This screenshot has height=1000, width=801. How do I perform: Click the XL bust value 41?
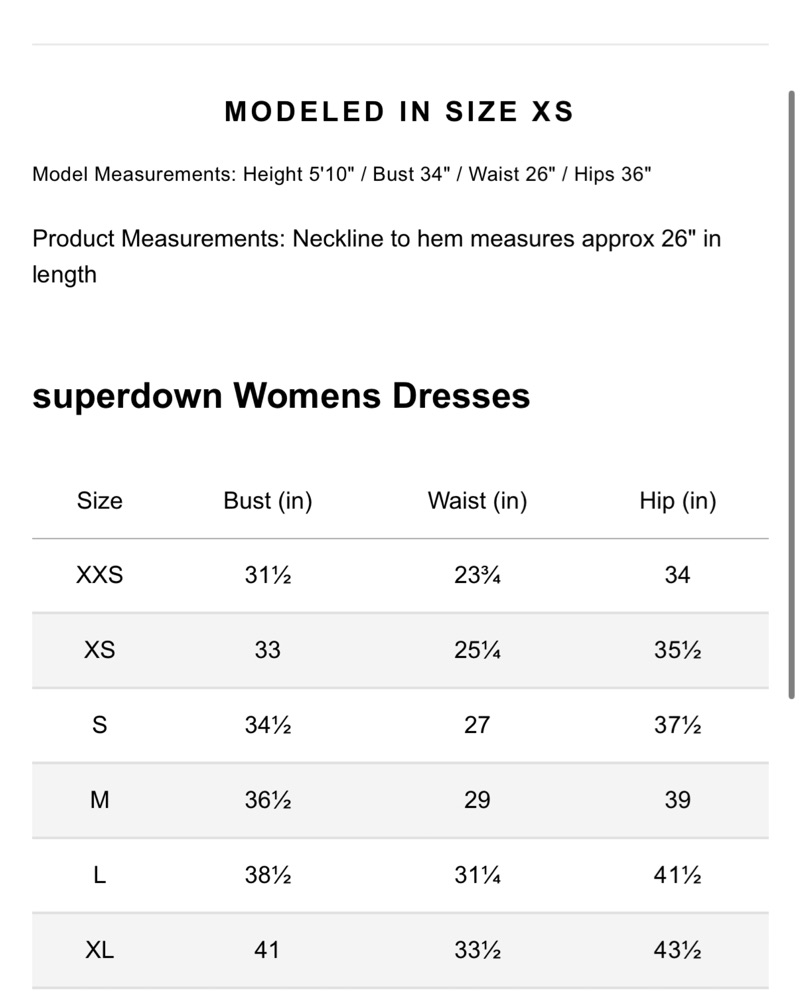tap(267, 950)
